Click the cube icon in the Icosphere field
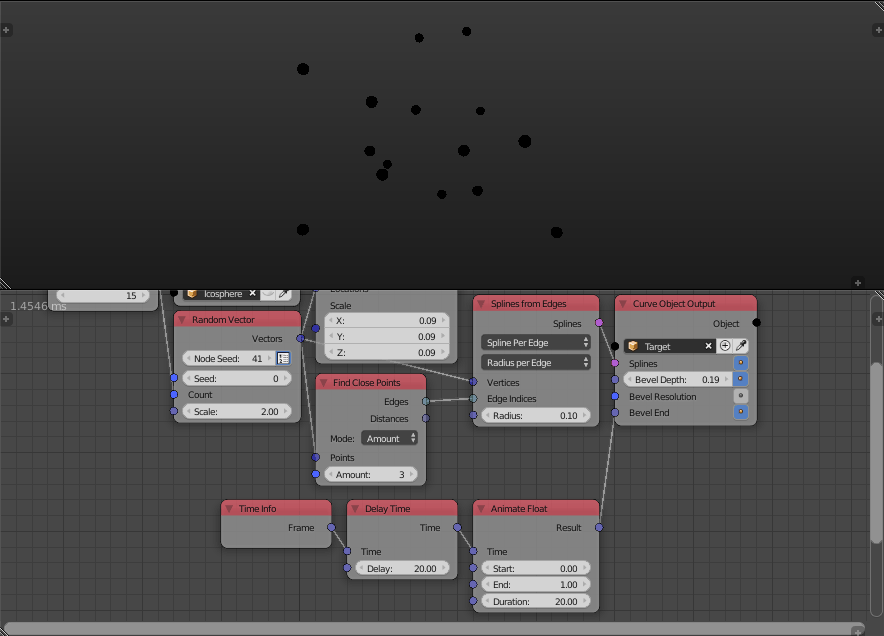This screenshot has width=884, height=636. point(192,293)
